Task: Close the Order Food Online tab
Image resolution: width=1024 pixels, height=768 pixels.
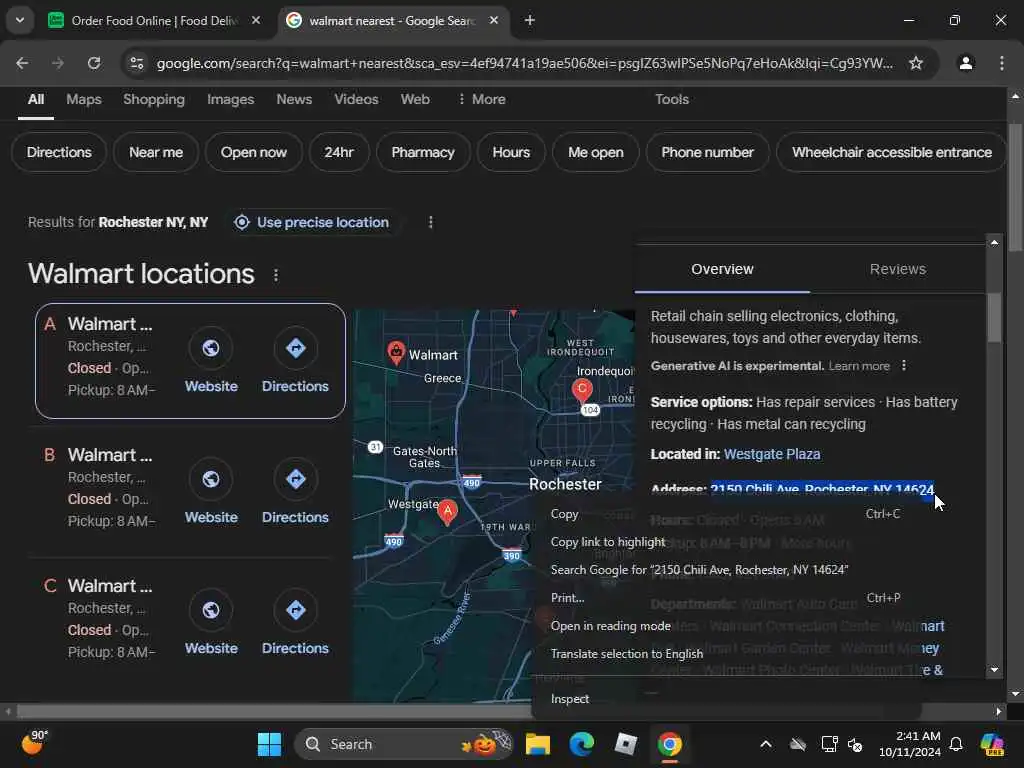Action: [x=256, y=20]
